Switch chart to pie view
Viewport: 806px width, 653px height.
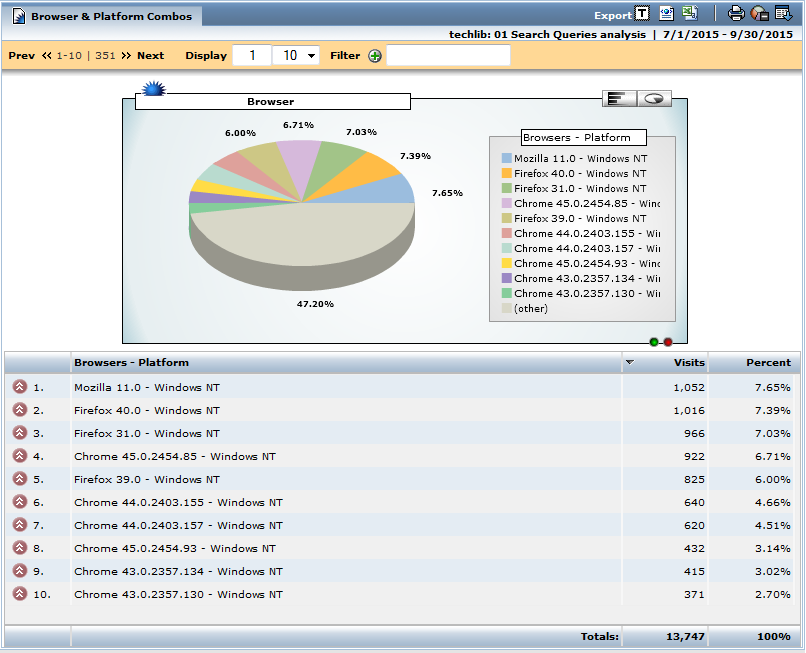(x=654, y=98)
